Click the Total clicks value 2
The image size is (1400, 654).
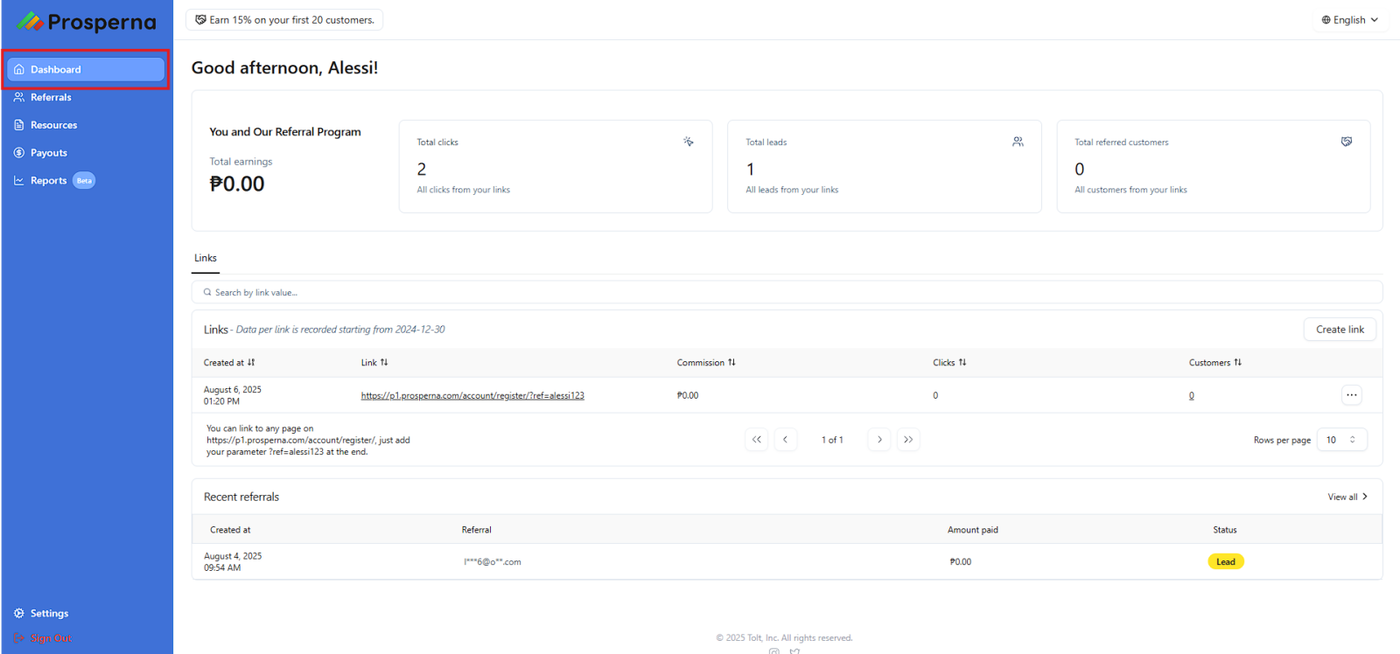[422, 169]
